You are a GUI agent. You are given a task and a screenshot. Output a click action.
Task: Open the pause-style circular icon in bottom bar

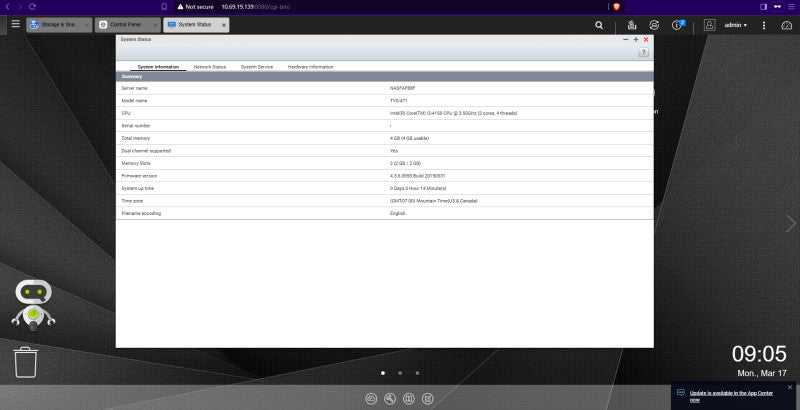pyautogui.click(x=409, y=399)
